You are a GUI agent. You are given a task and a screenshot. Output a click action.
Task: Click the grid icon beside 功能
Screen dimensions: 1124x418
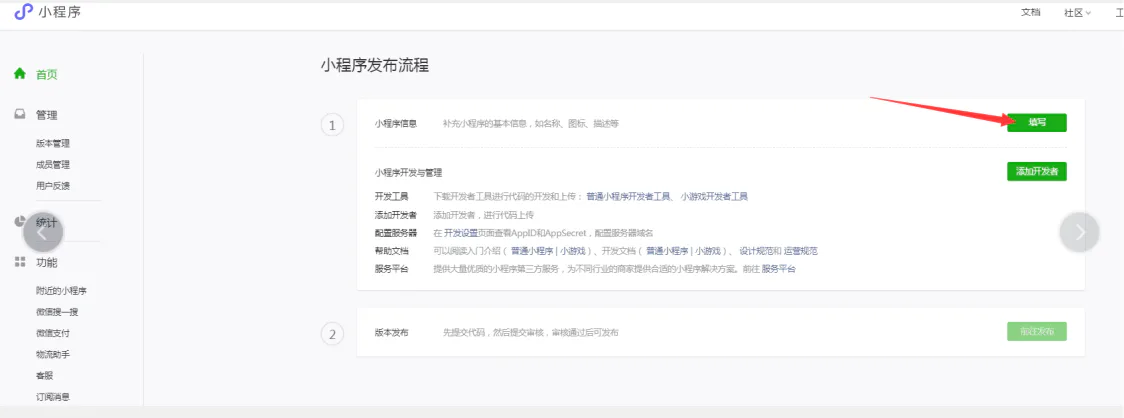point(20,262)
